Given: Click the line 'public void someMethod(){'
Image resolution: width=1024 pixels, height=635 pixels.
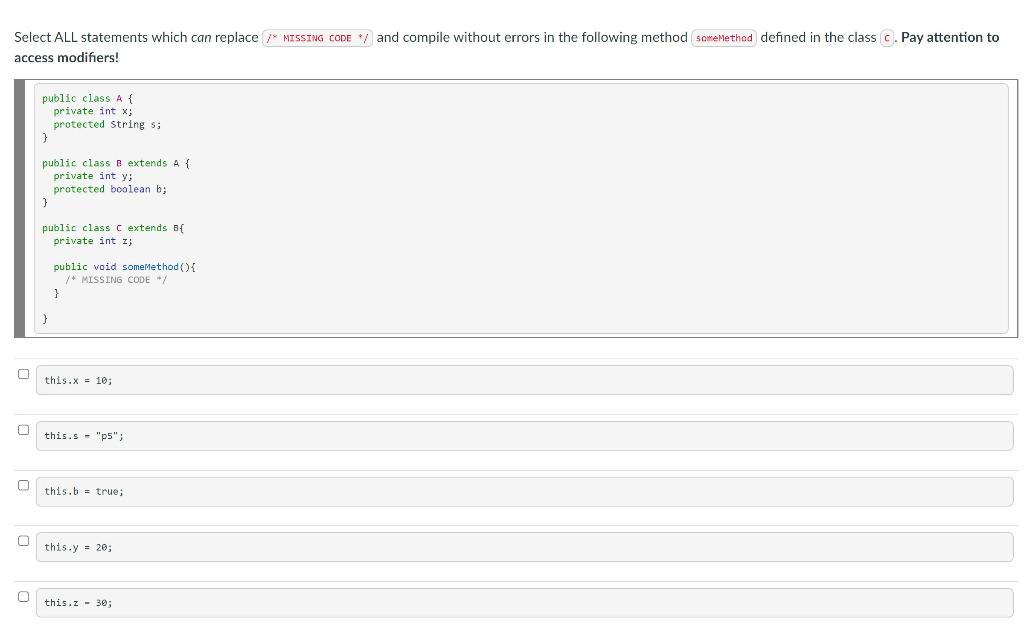Looking at the screenshot, I should (124, 267).
